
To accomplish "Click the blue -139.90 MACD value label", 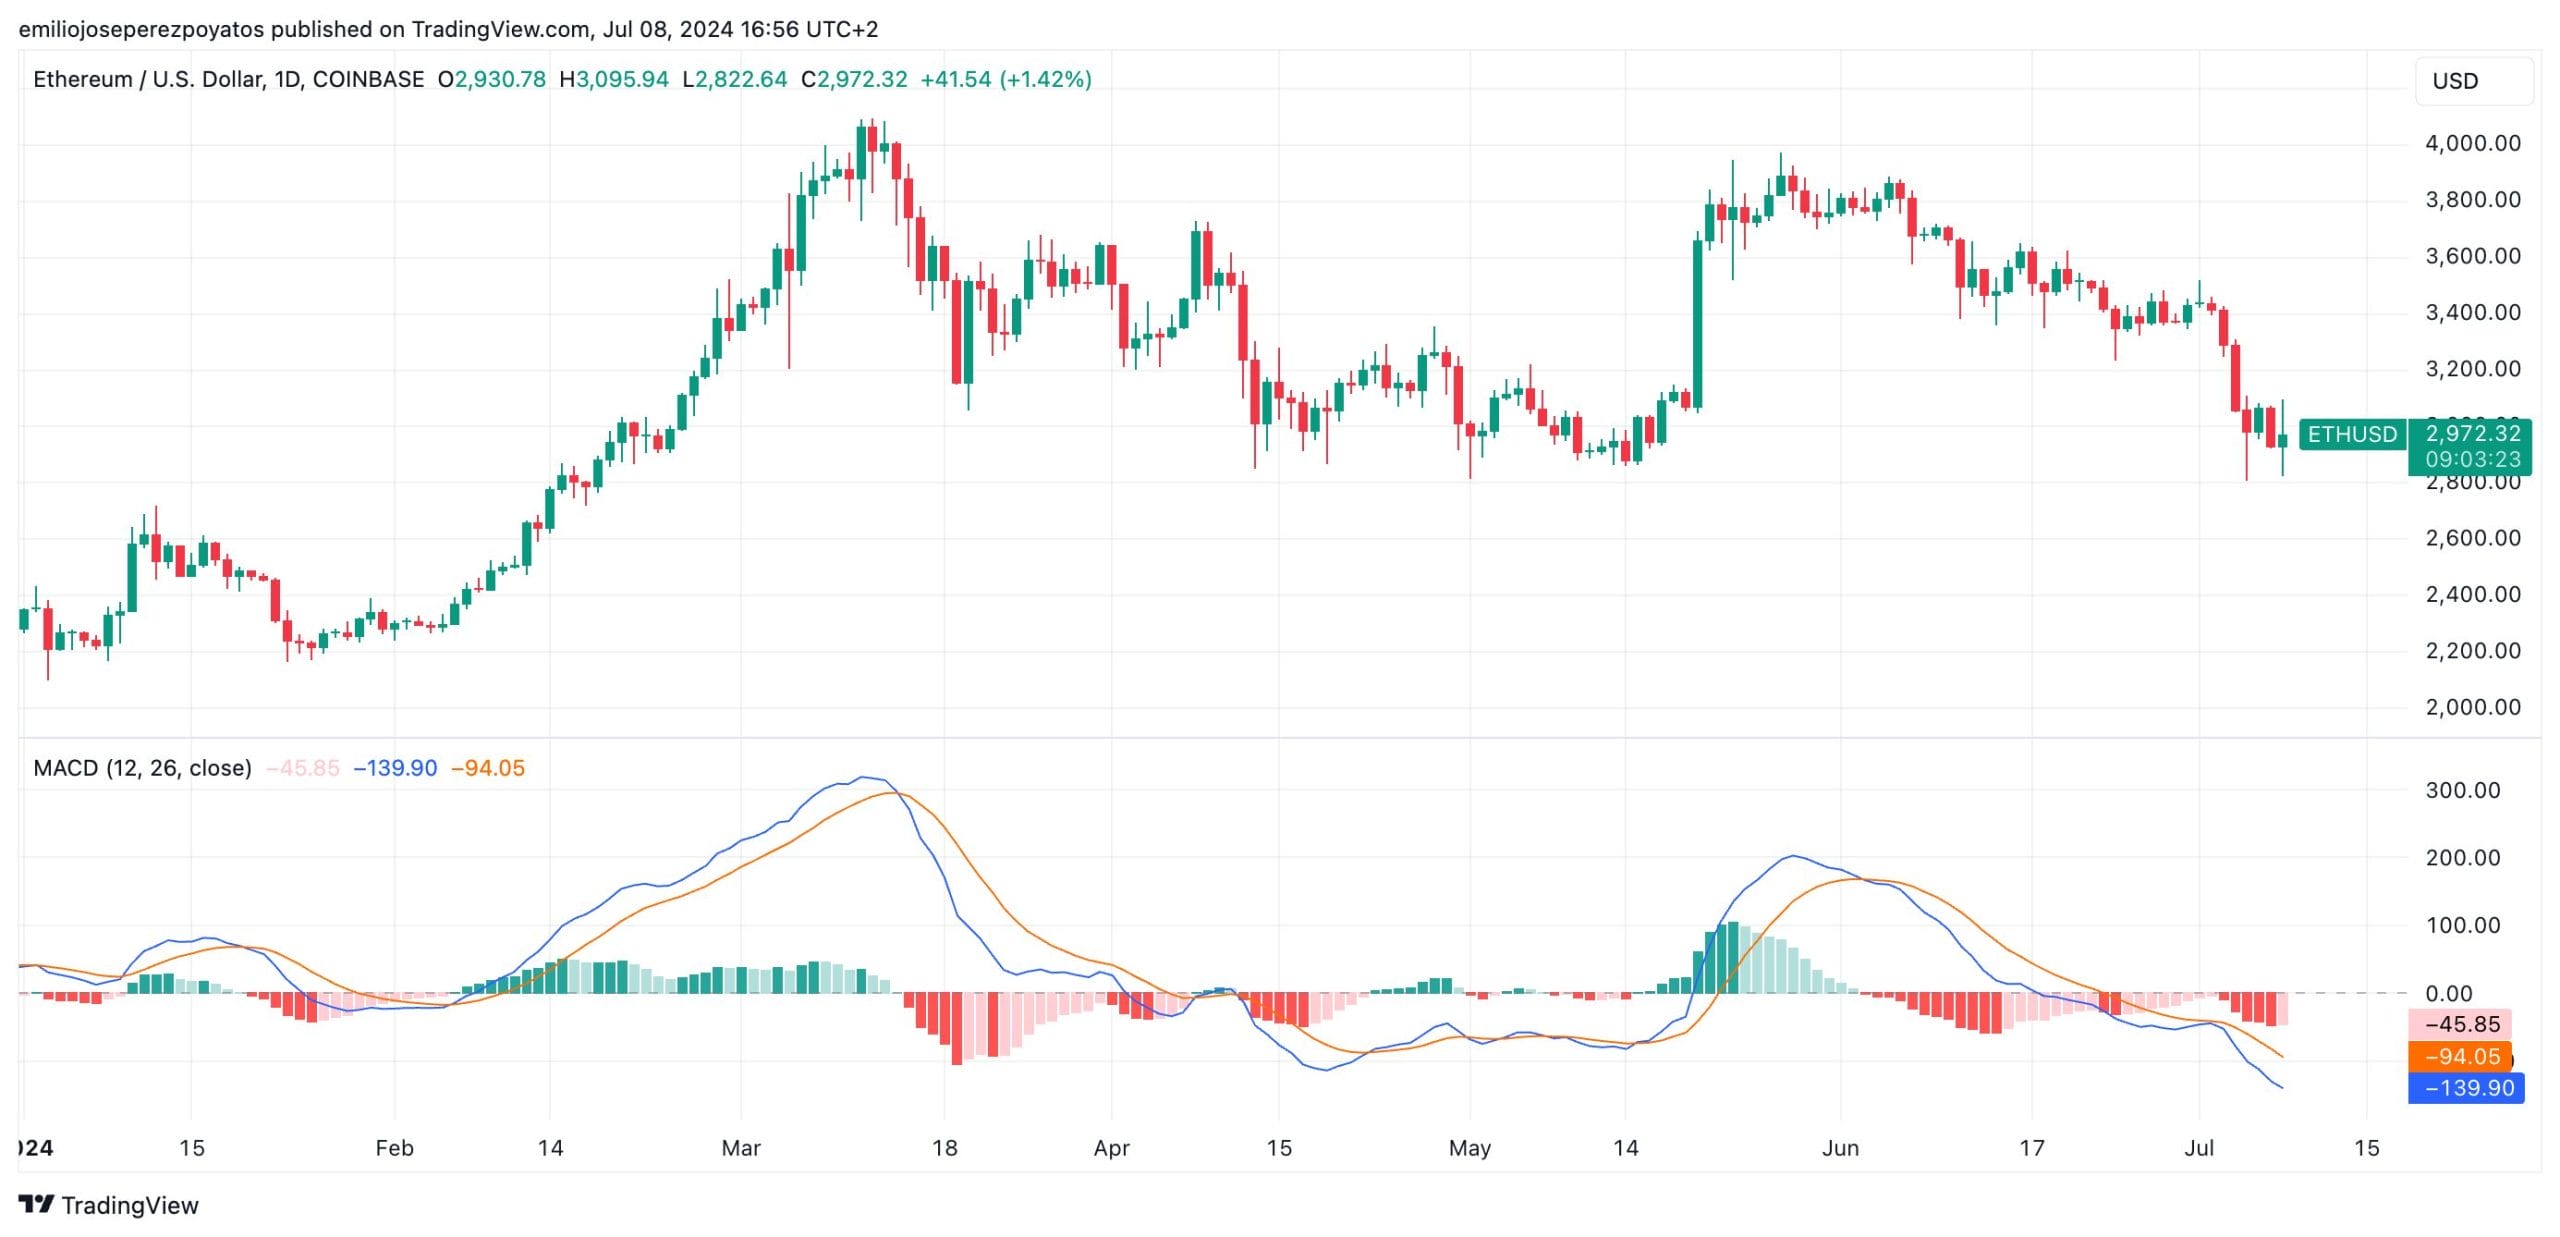I will (x=2466, y=1088).
